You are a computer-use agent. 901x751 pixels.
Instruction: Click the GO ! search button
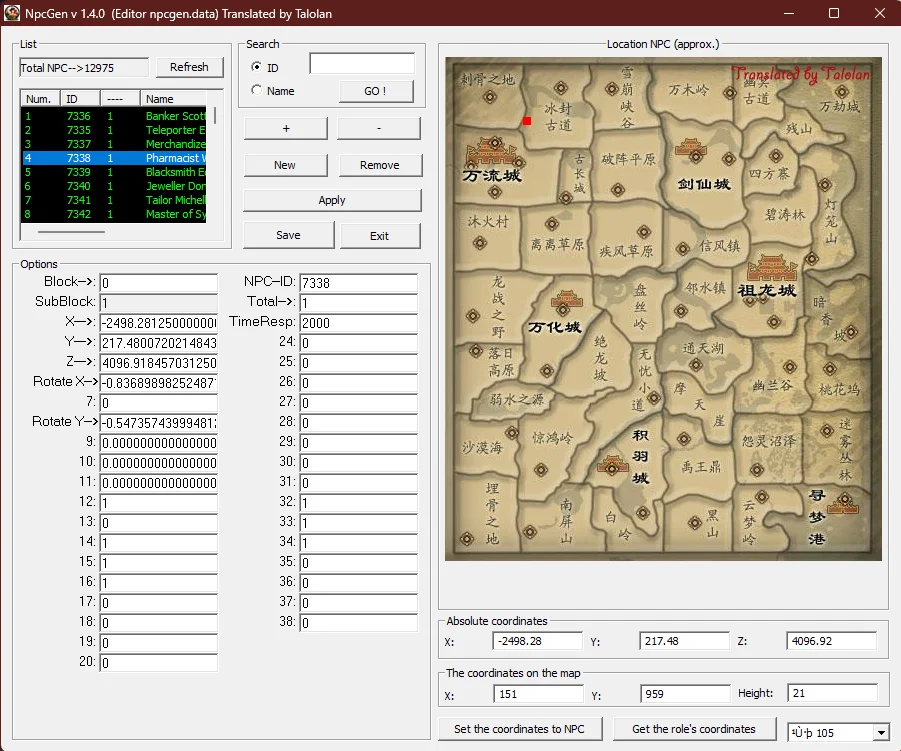click(x=375, y=91)
